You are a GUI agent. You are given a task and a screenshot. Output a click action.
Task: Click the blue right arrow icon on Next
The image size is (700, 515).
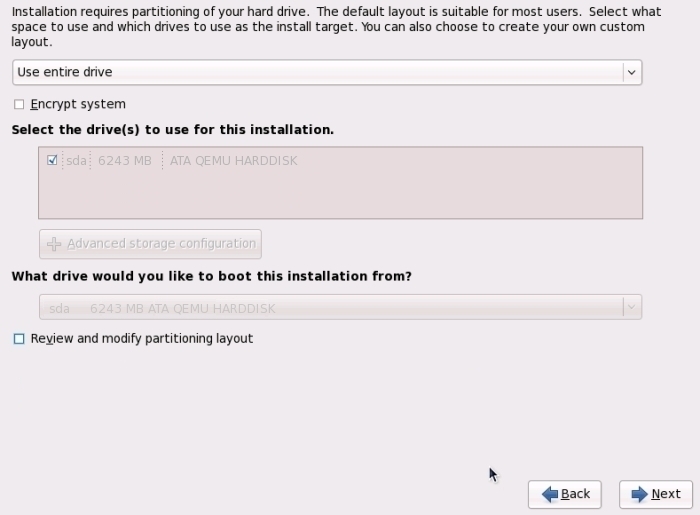(639, 494)
